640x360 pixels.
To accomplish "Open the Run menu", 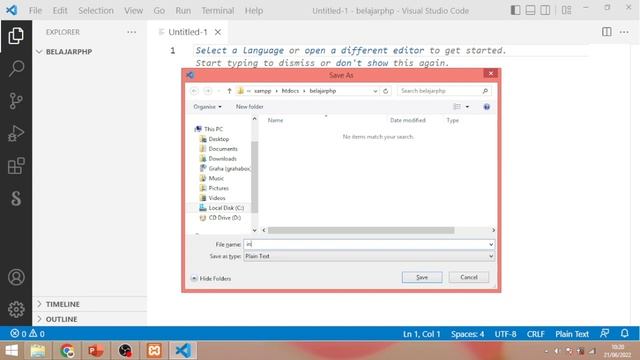I will pyautogui.click(x=183, y=11).
